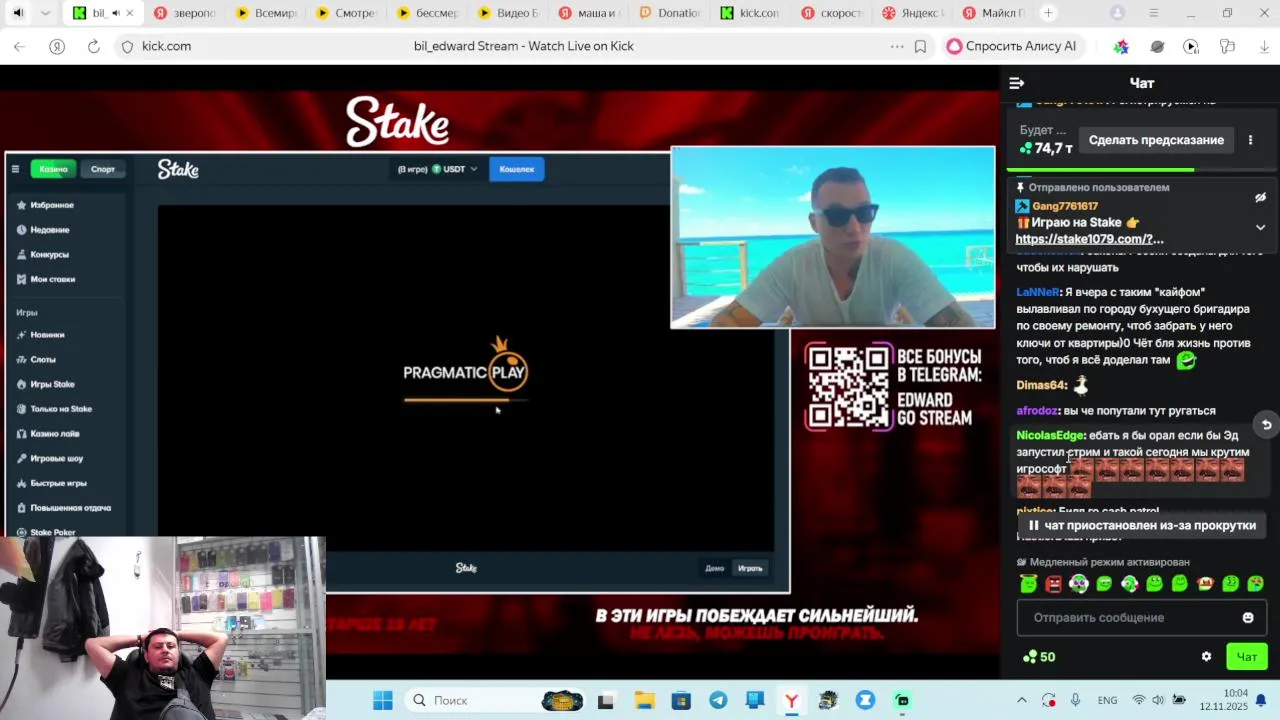Open Telegram from the taskbar
Image resolution: width=1280 pixels, height=720 pixels.
(x=718, y=701)
